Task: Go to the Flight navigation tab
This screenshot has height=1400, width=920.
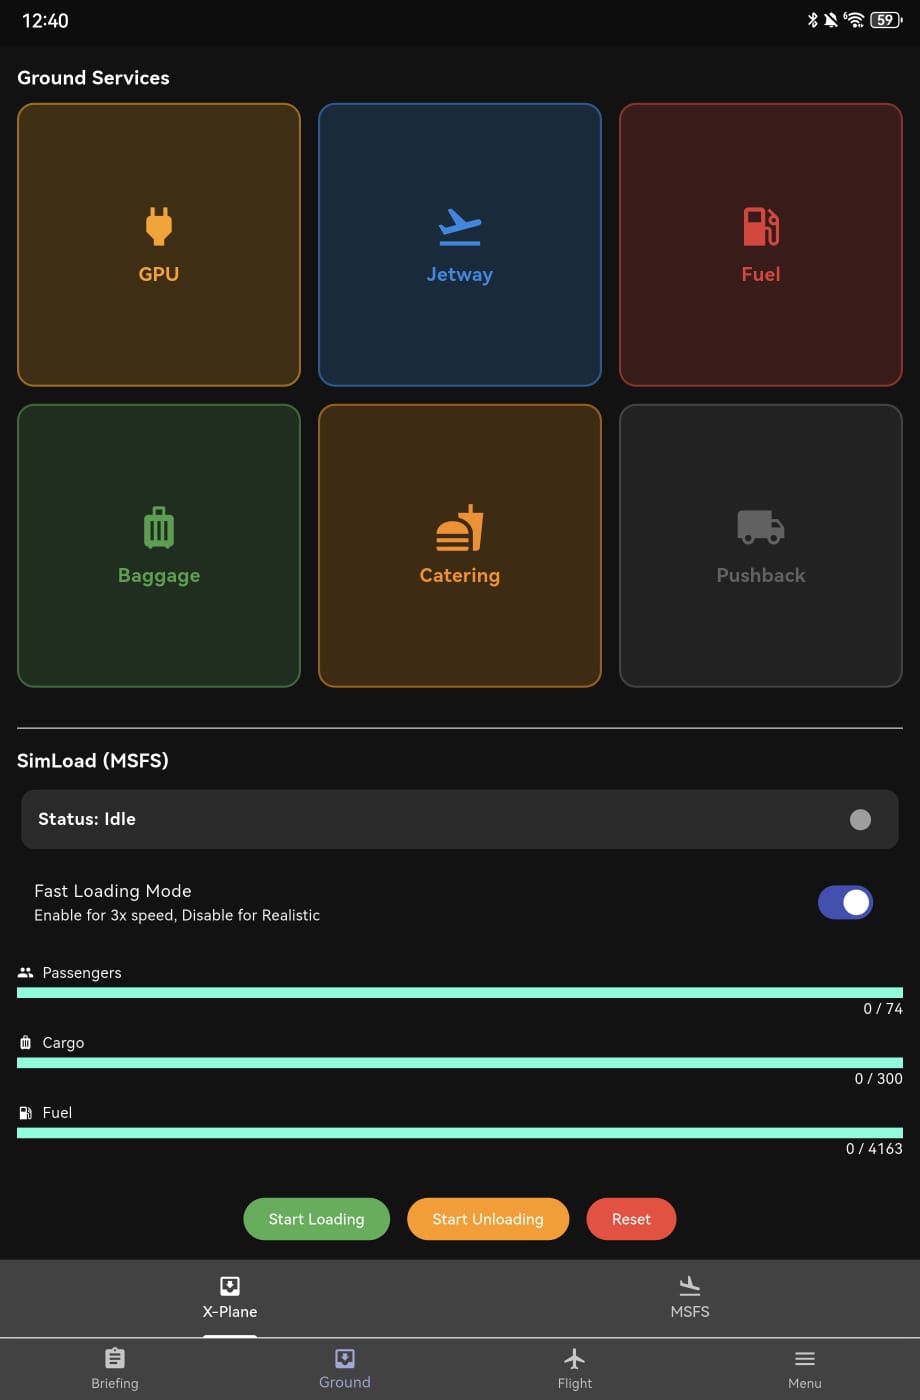Action: 574,1368
